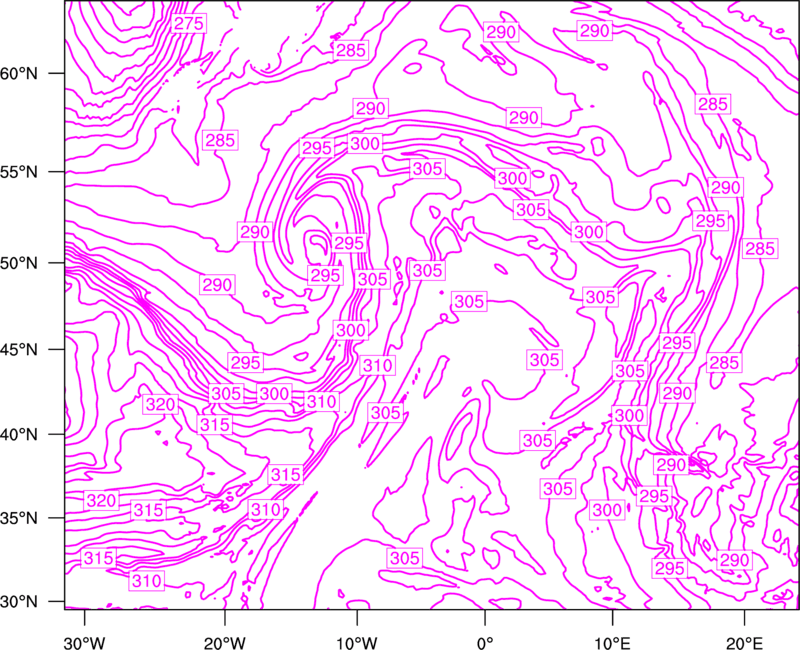
Task: Pick the 35°N latitude axis label
Action: point(18,518)
